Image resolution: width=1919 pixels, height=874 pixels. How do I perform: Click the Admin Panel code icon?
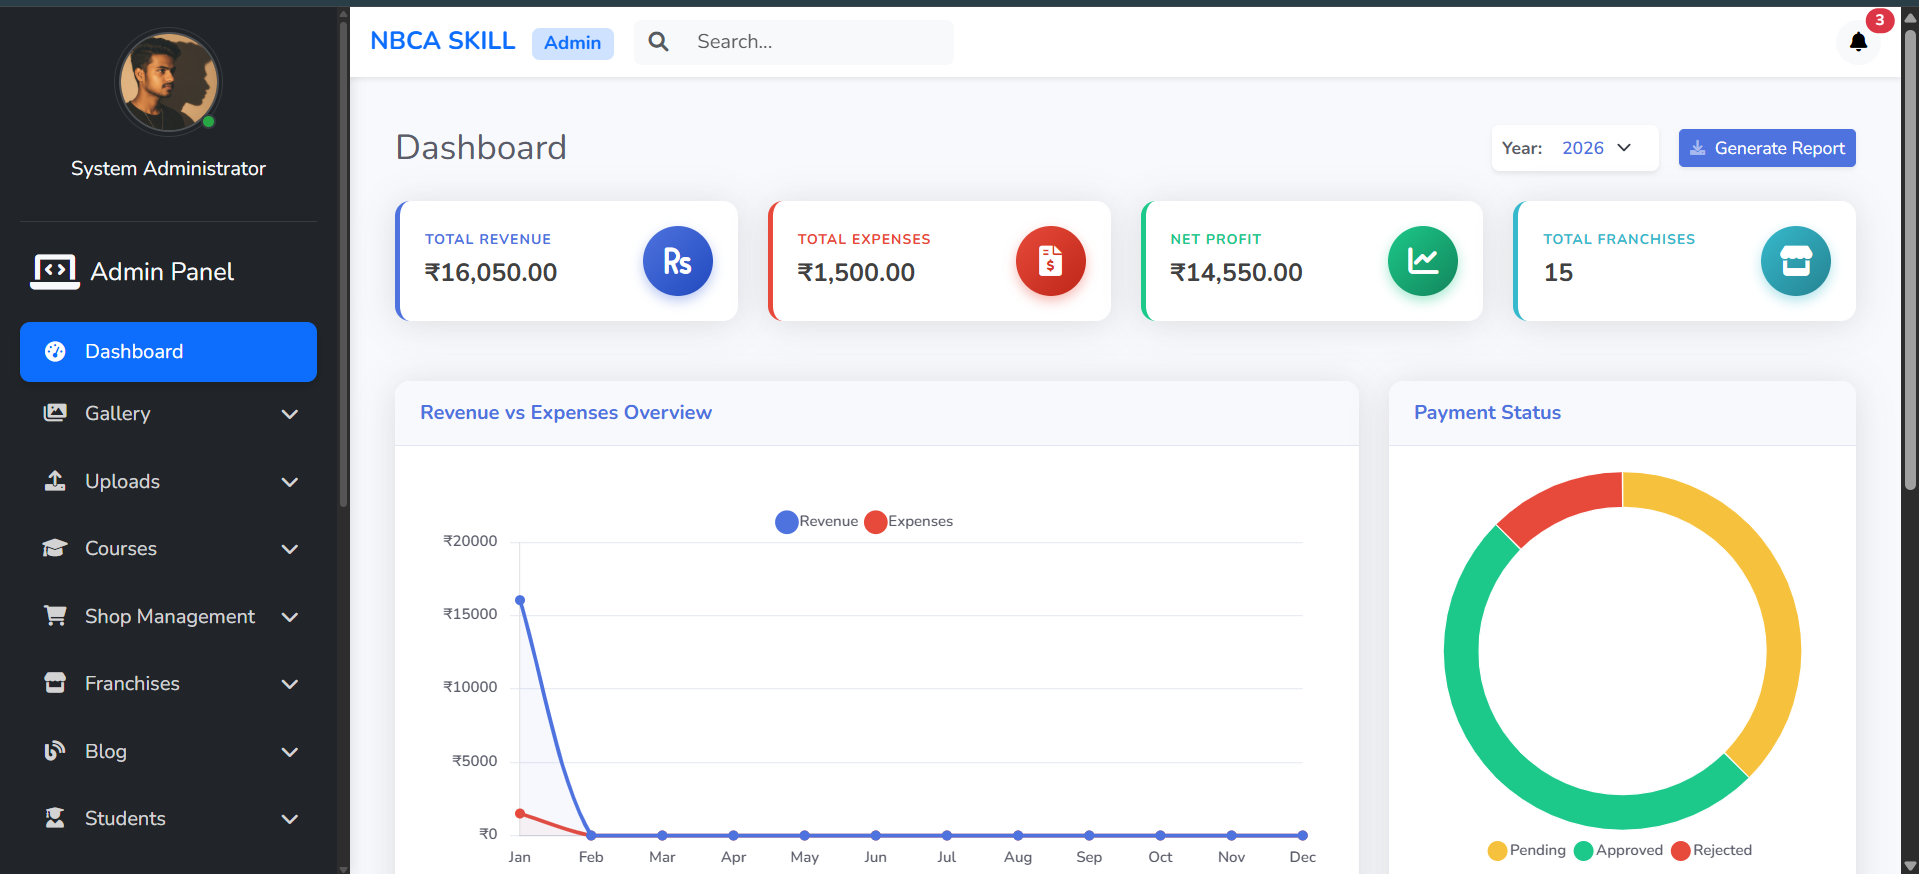pos(55,271)
